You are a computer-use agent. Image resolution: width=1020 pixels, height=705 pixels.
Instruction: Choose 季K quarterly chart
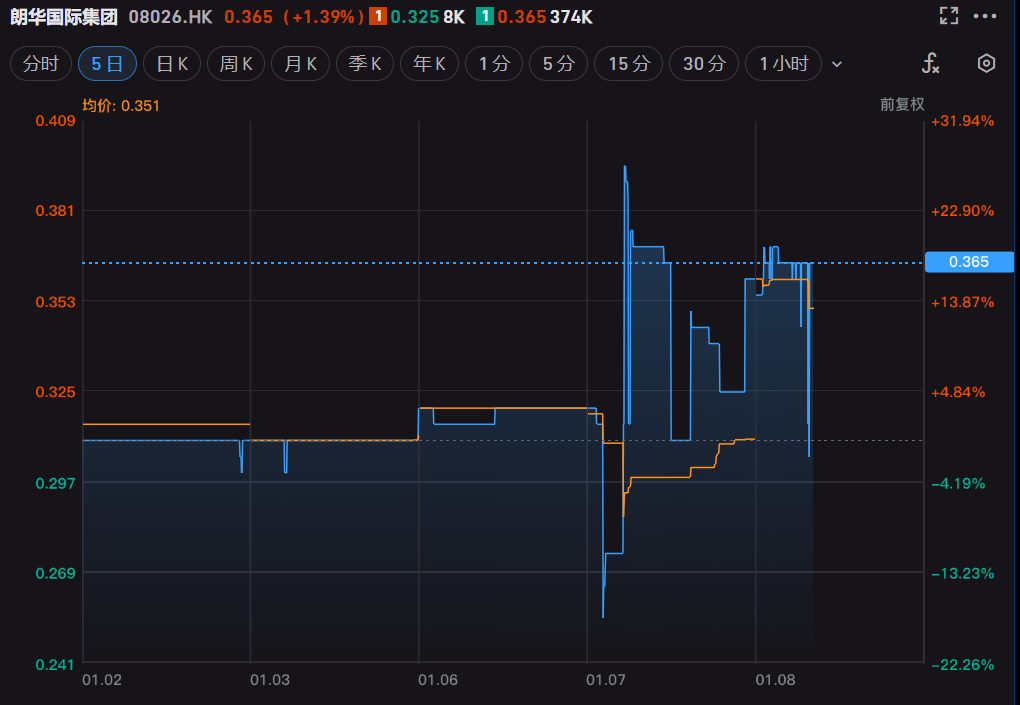click(x=364, y=64)
